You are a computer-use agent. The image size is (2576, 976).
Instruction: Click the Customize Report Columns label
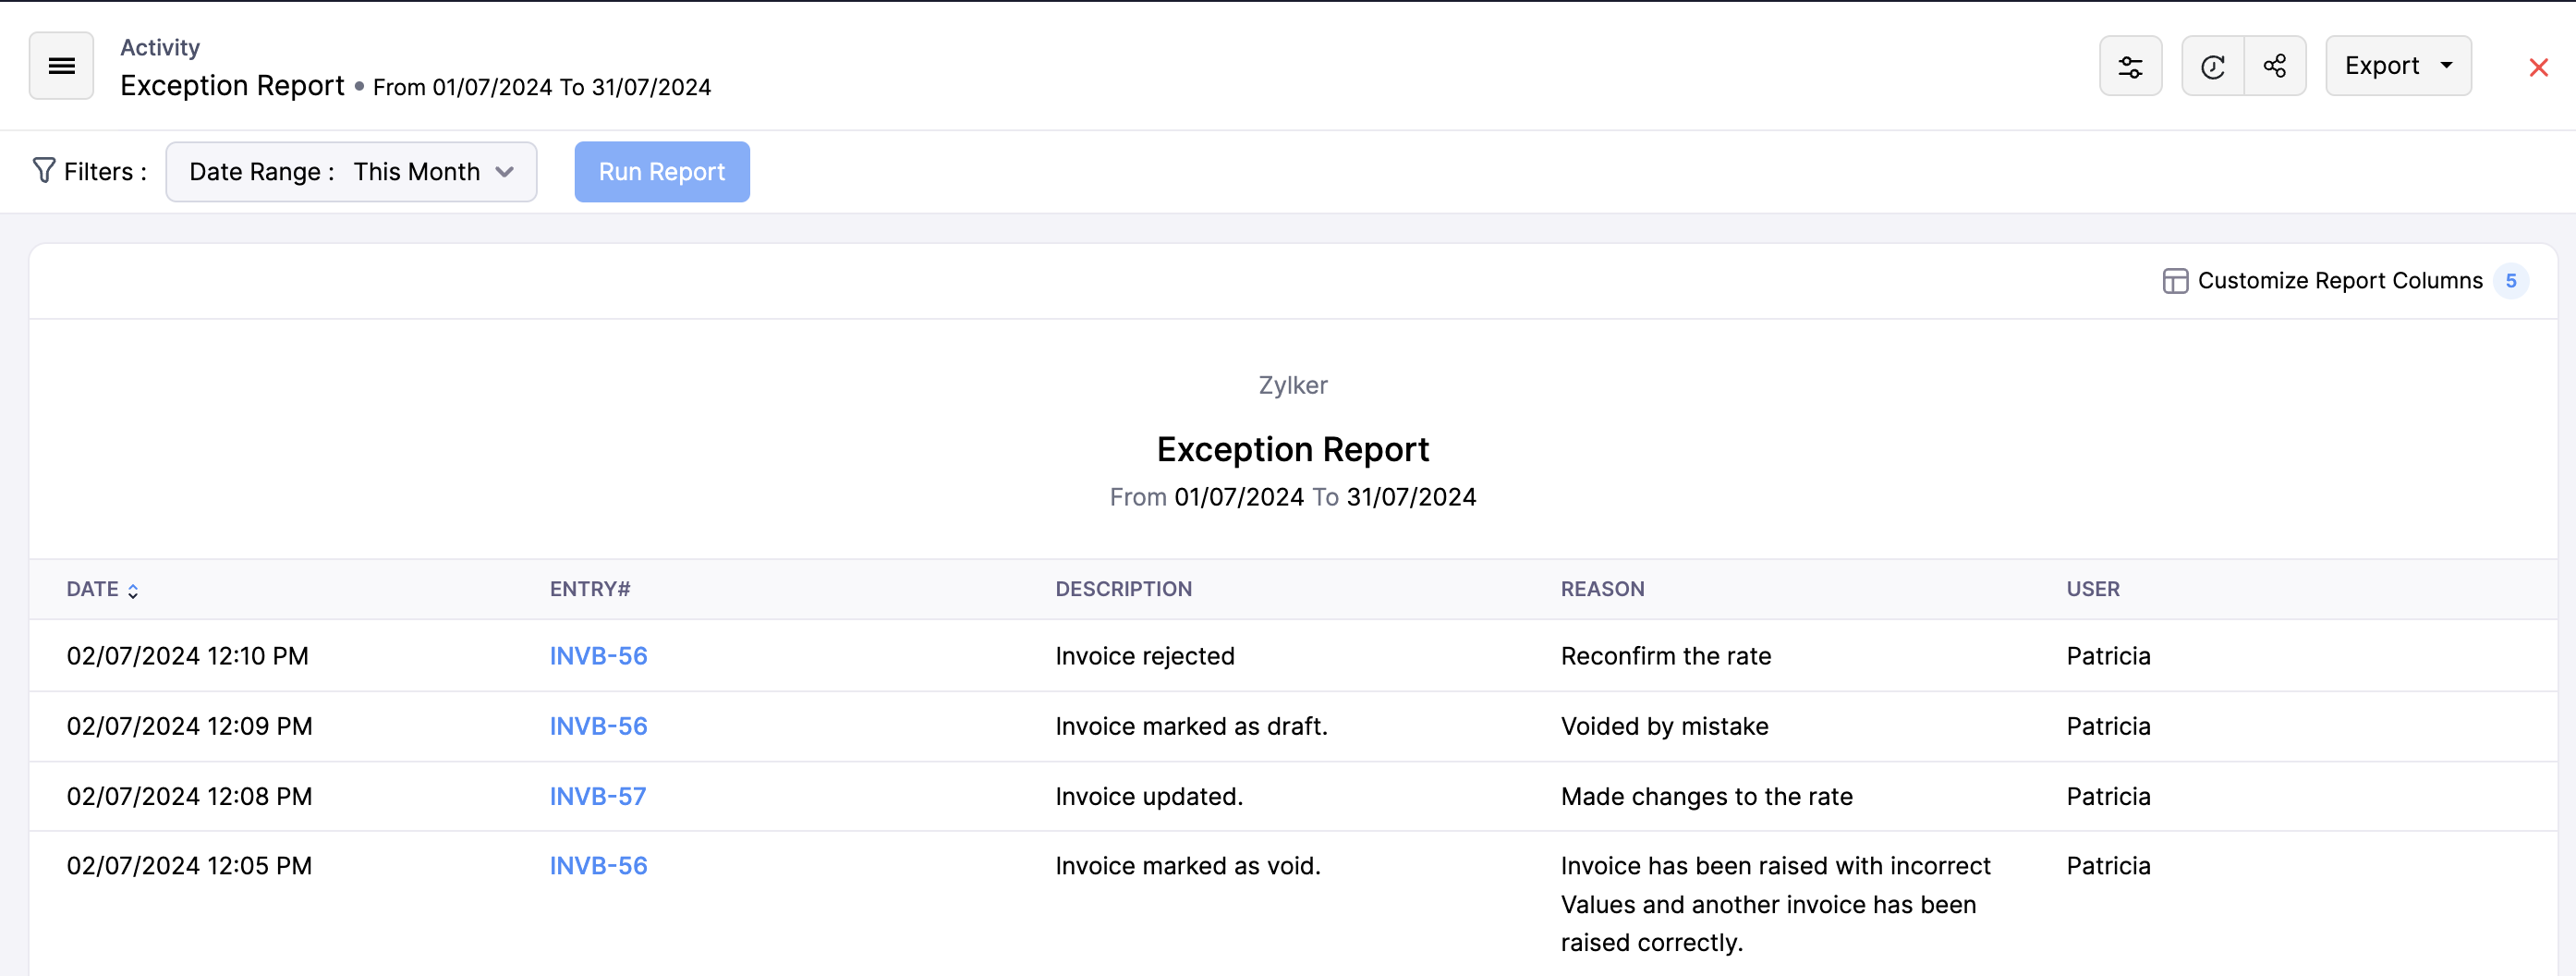click(2340, 281)
